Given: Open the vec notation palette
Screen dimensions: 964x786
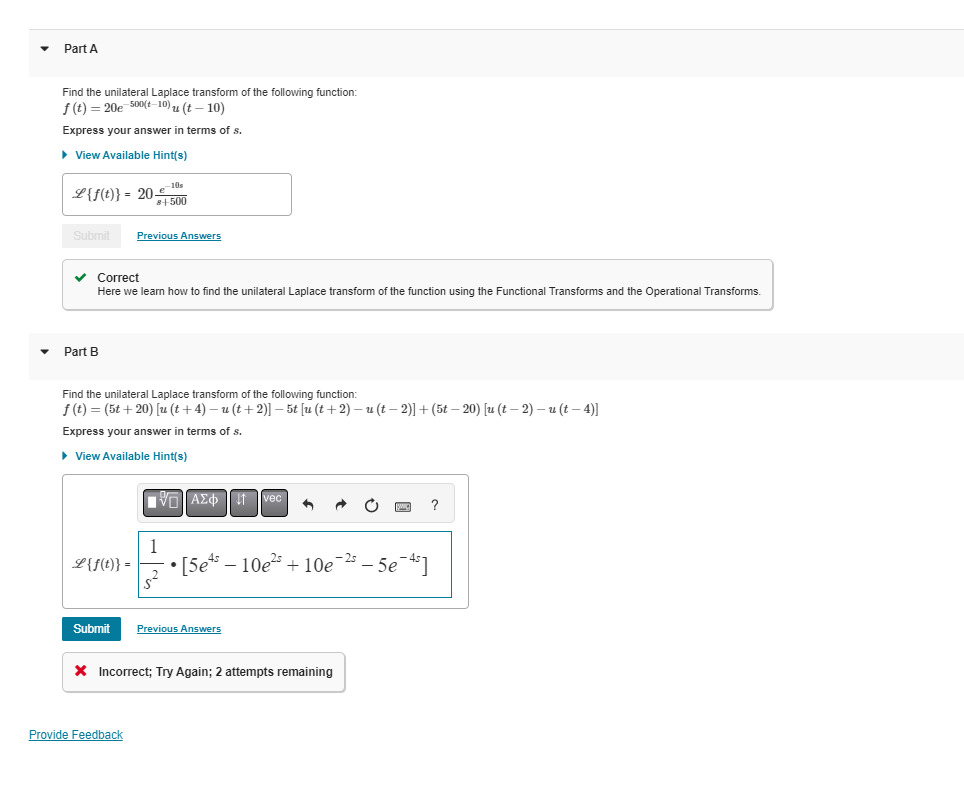Looking at the screenshot, I should coord(273,502).
